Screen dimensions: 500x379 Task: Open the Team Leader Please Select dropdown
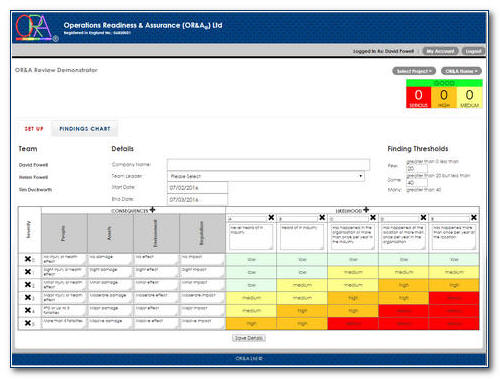tap(266, 176)
